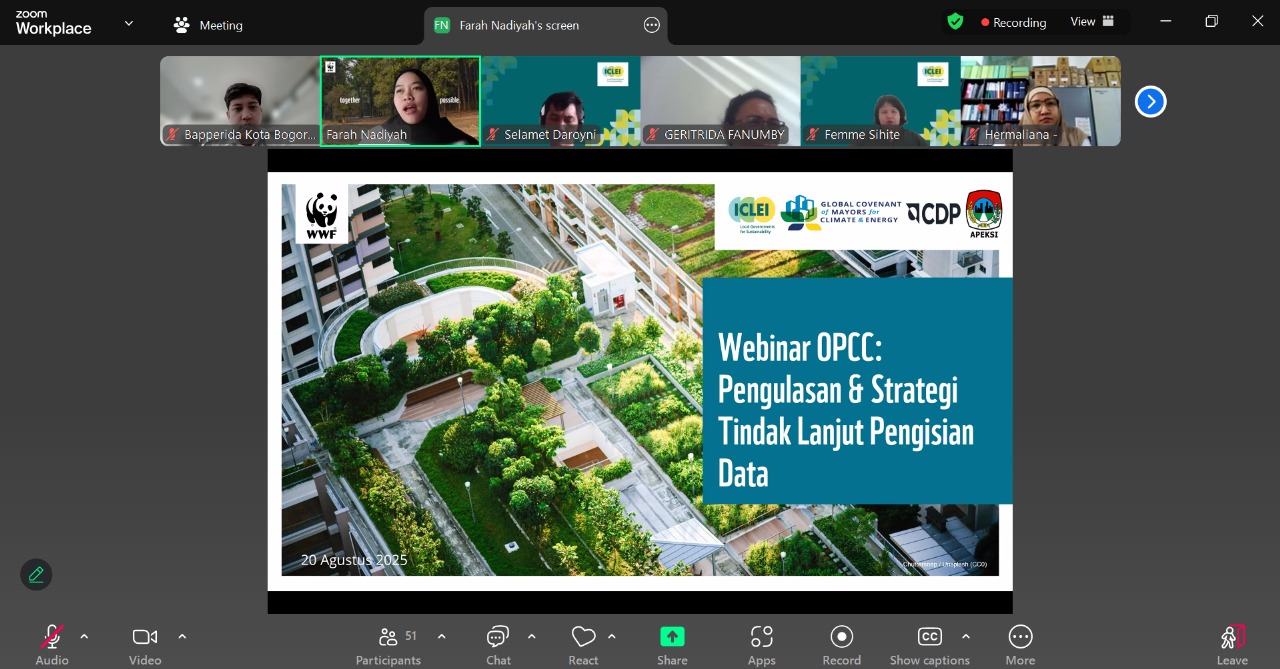
Task: Expand the Video options arrow
Action: [x=182, y=636]
